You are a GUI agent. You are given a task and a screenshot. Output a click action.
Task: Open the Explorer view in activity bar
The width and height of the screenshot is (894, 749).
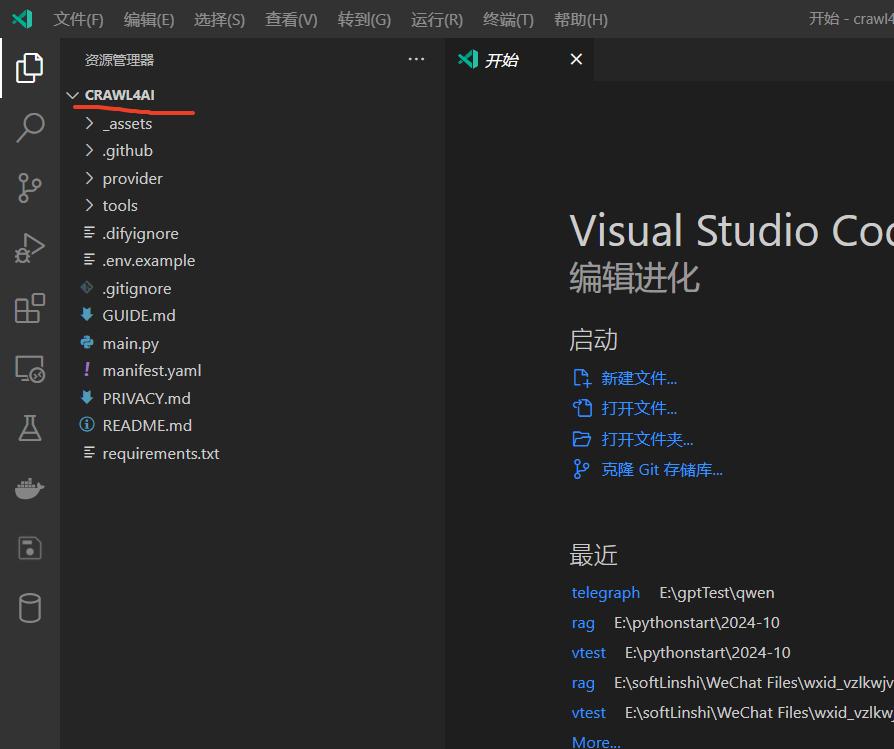tap(29, 68)
